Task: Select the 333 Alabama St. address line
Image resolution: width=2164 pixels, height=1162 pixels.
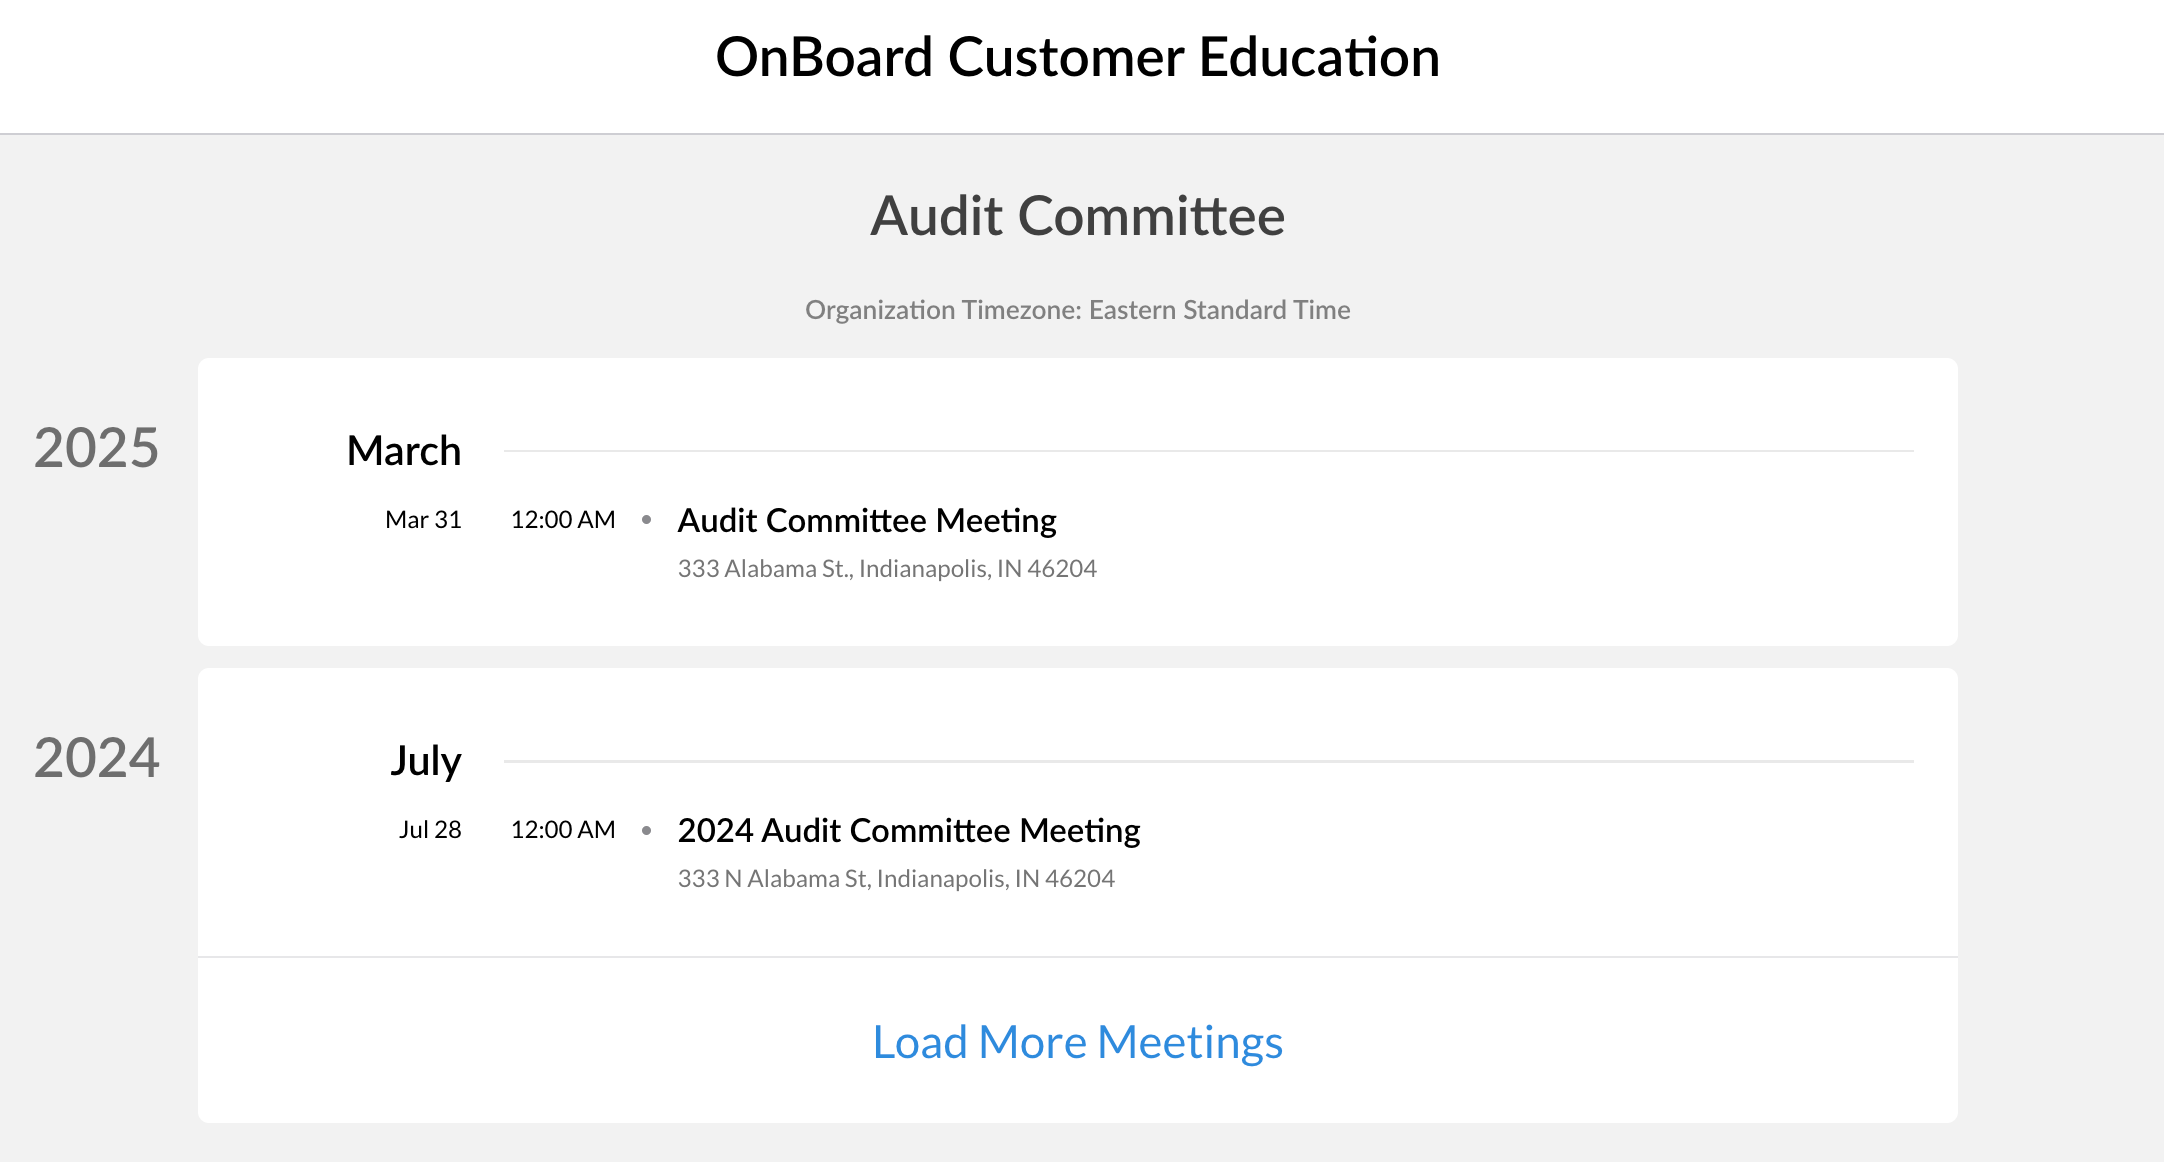Action: pos(886,569)
